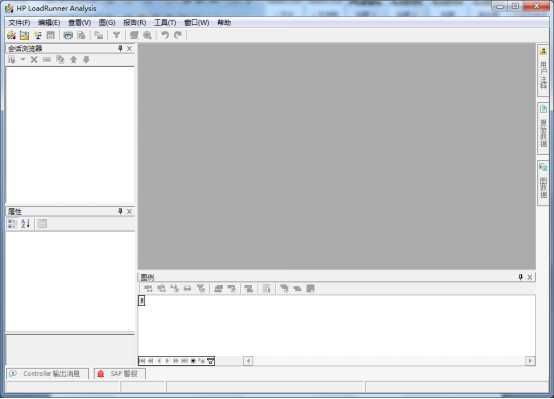
Task: Click the Redo arrow icon
Action: 178,35
